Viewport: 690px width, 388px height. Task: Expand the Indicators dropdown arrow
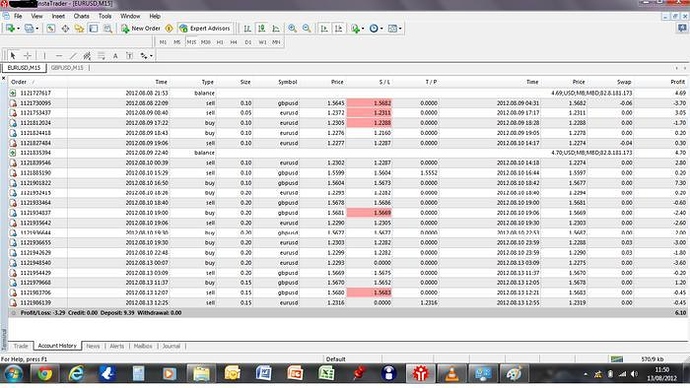[363, 29]
